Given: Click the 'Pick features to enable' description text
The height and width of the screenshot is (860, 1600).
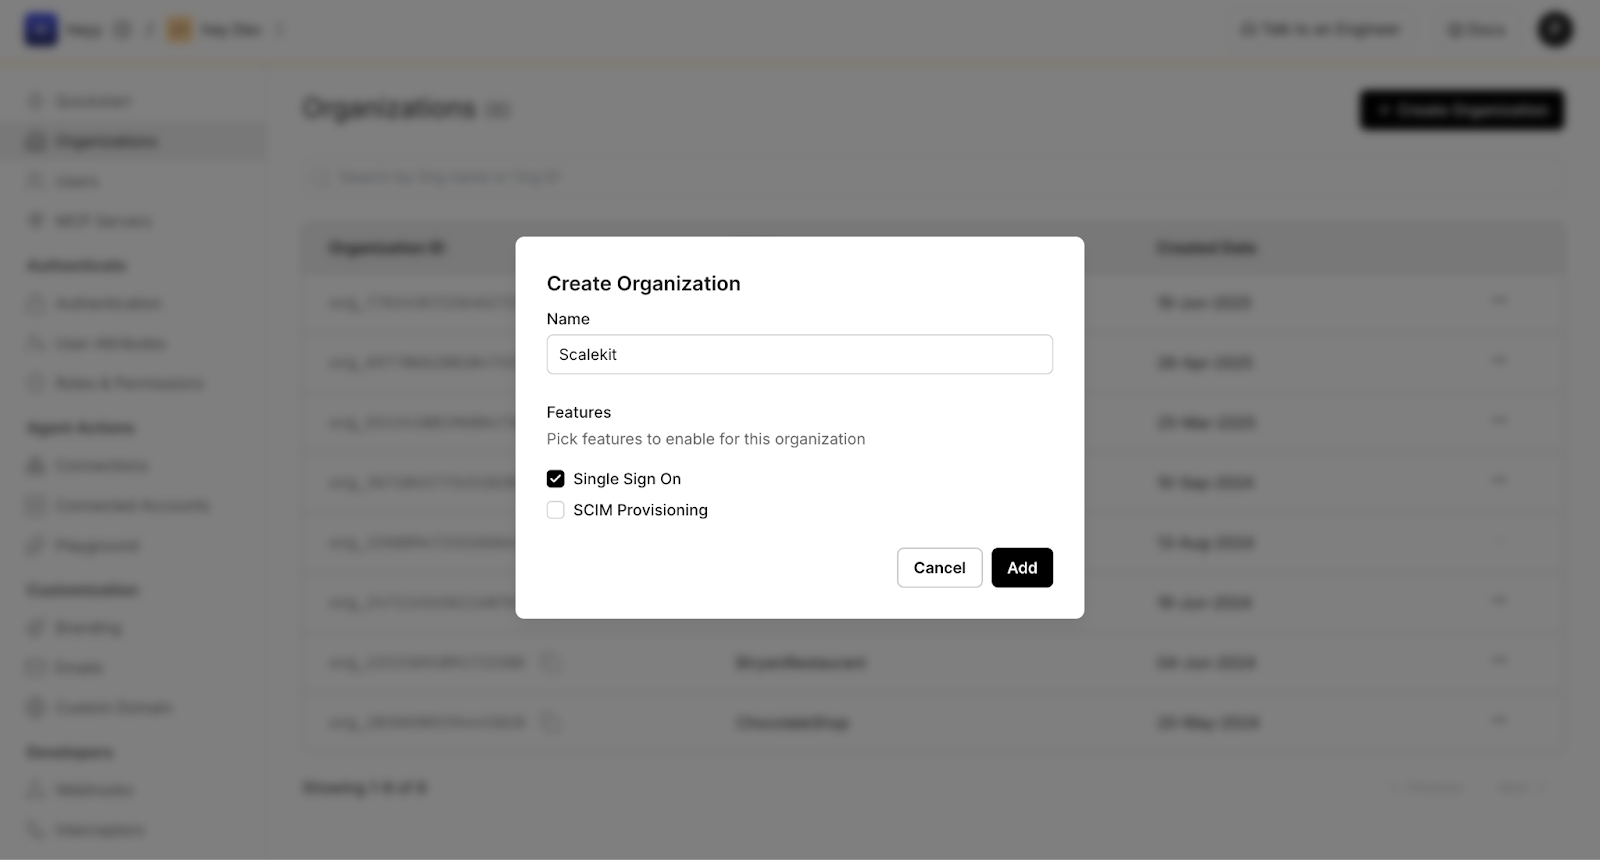Looking at the screenshot, I should coord(705,439).
